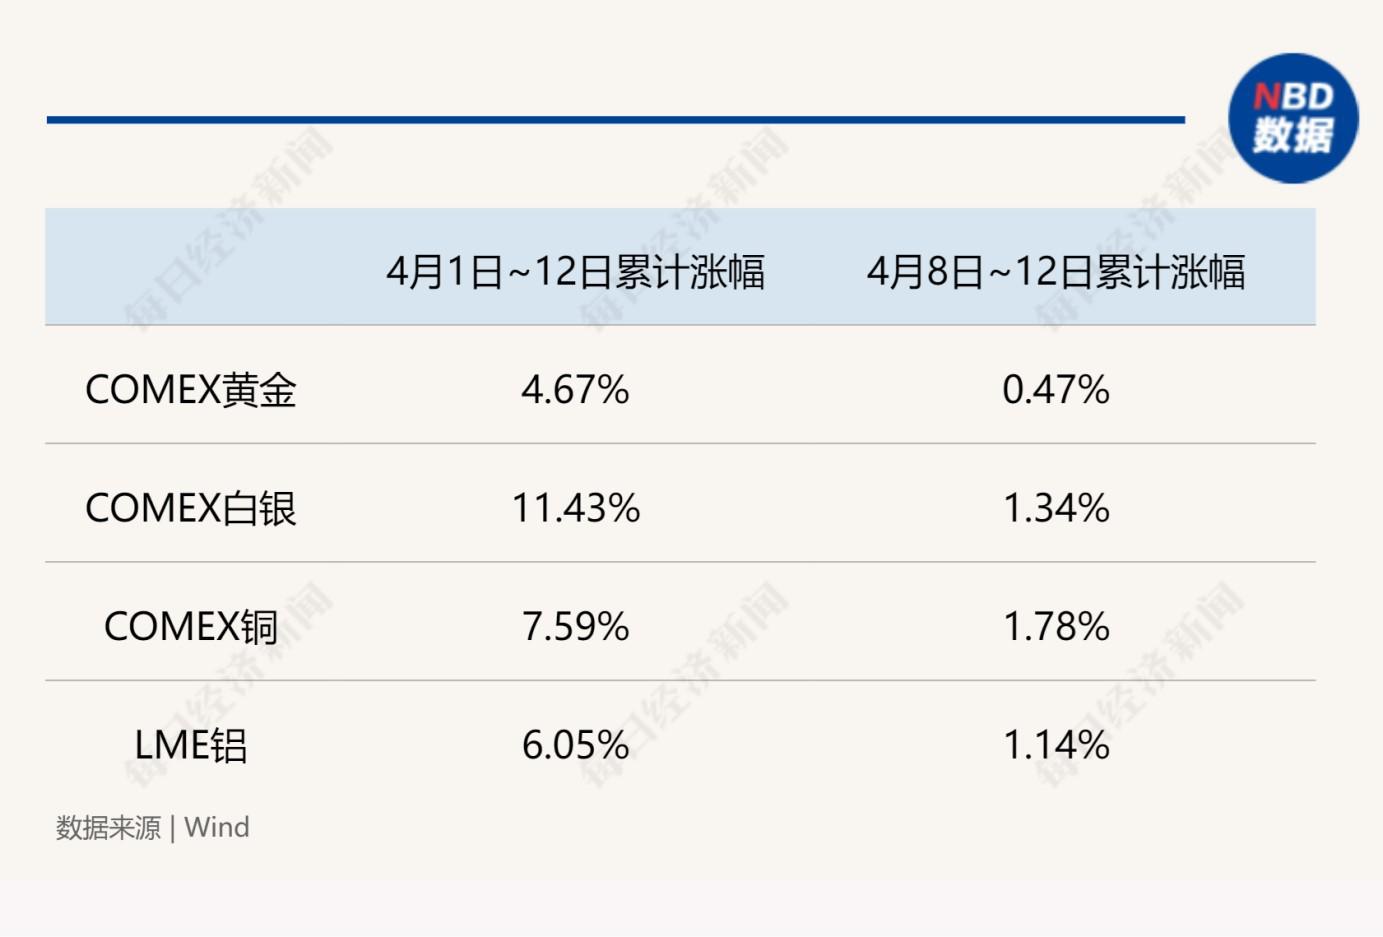The image size is (1383, 937).
Task: Select the 1.14% value cell
Action: click(x=1056, y=745)
